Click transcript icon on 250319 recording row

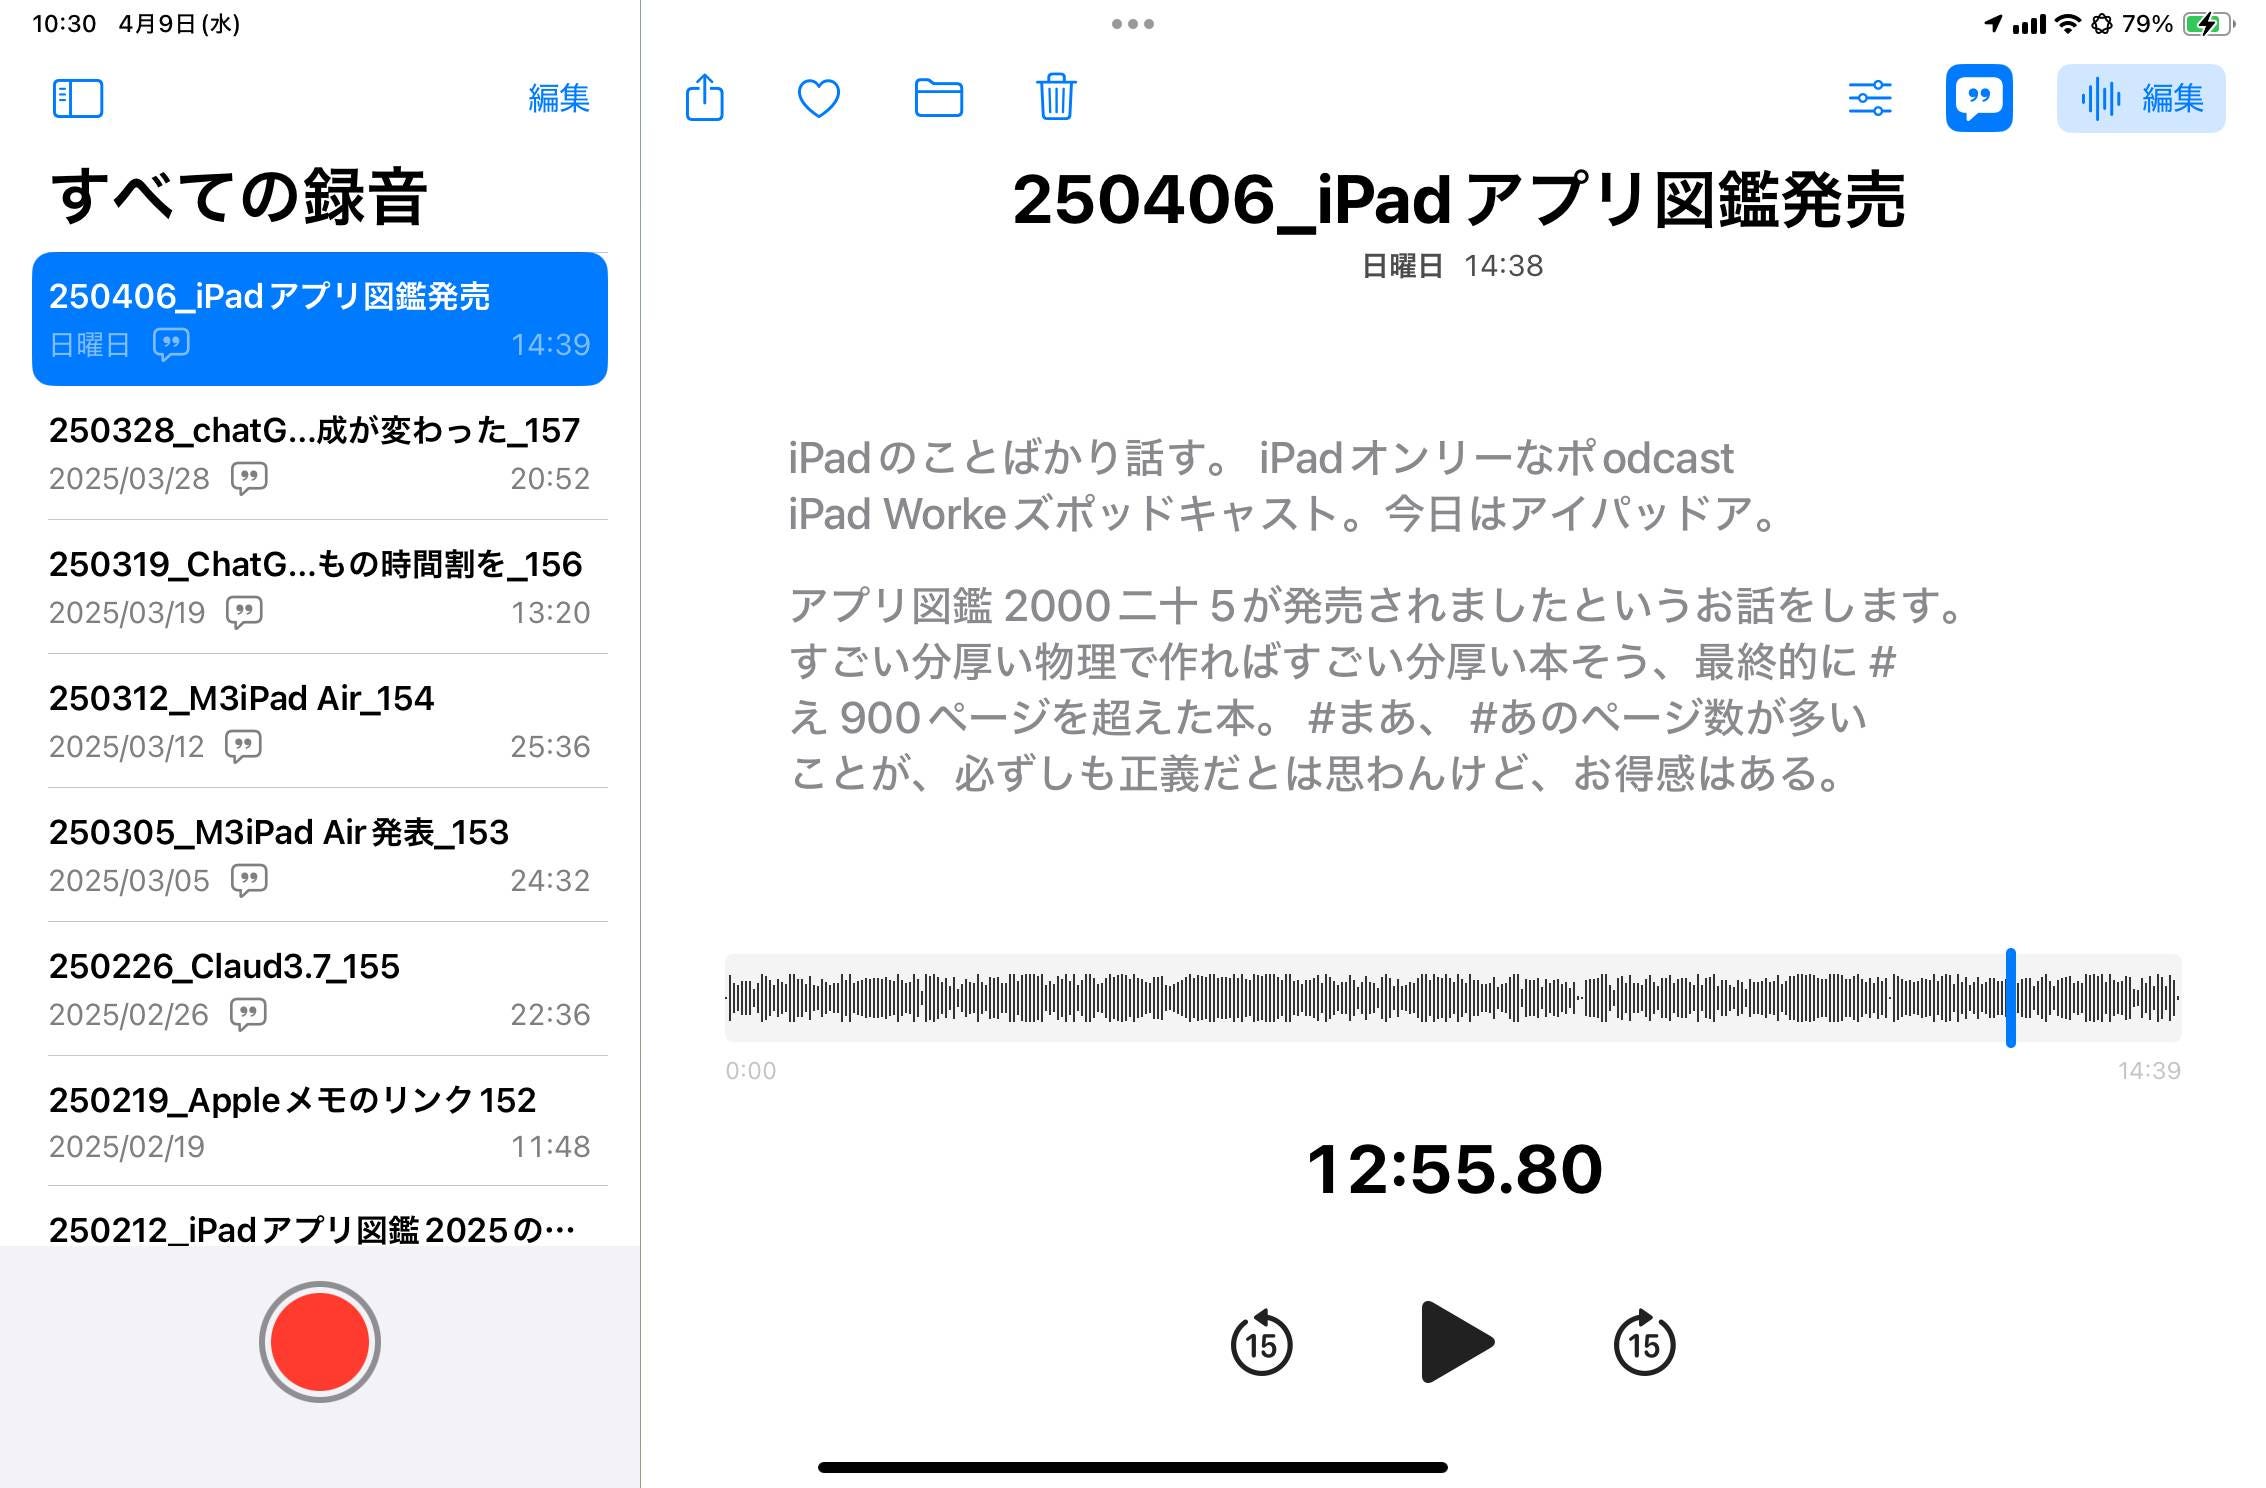click(244, 612)
